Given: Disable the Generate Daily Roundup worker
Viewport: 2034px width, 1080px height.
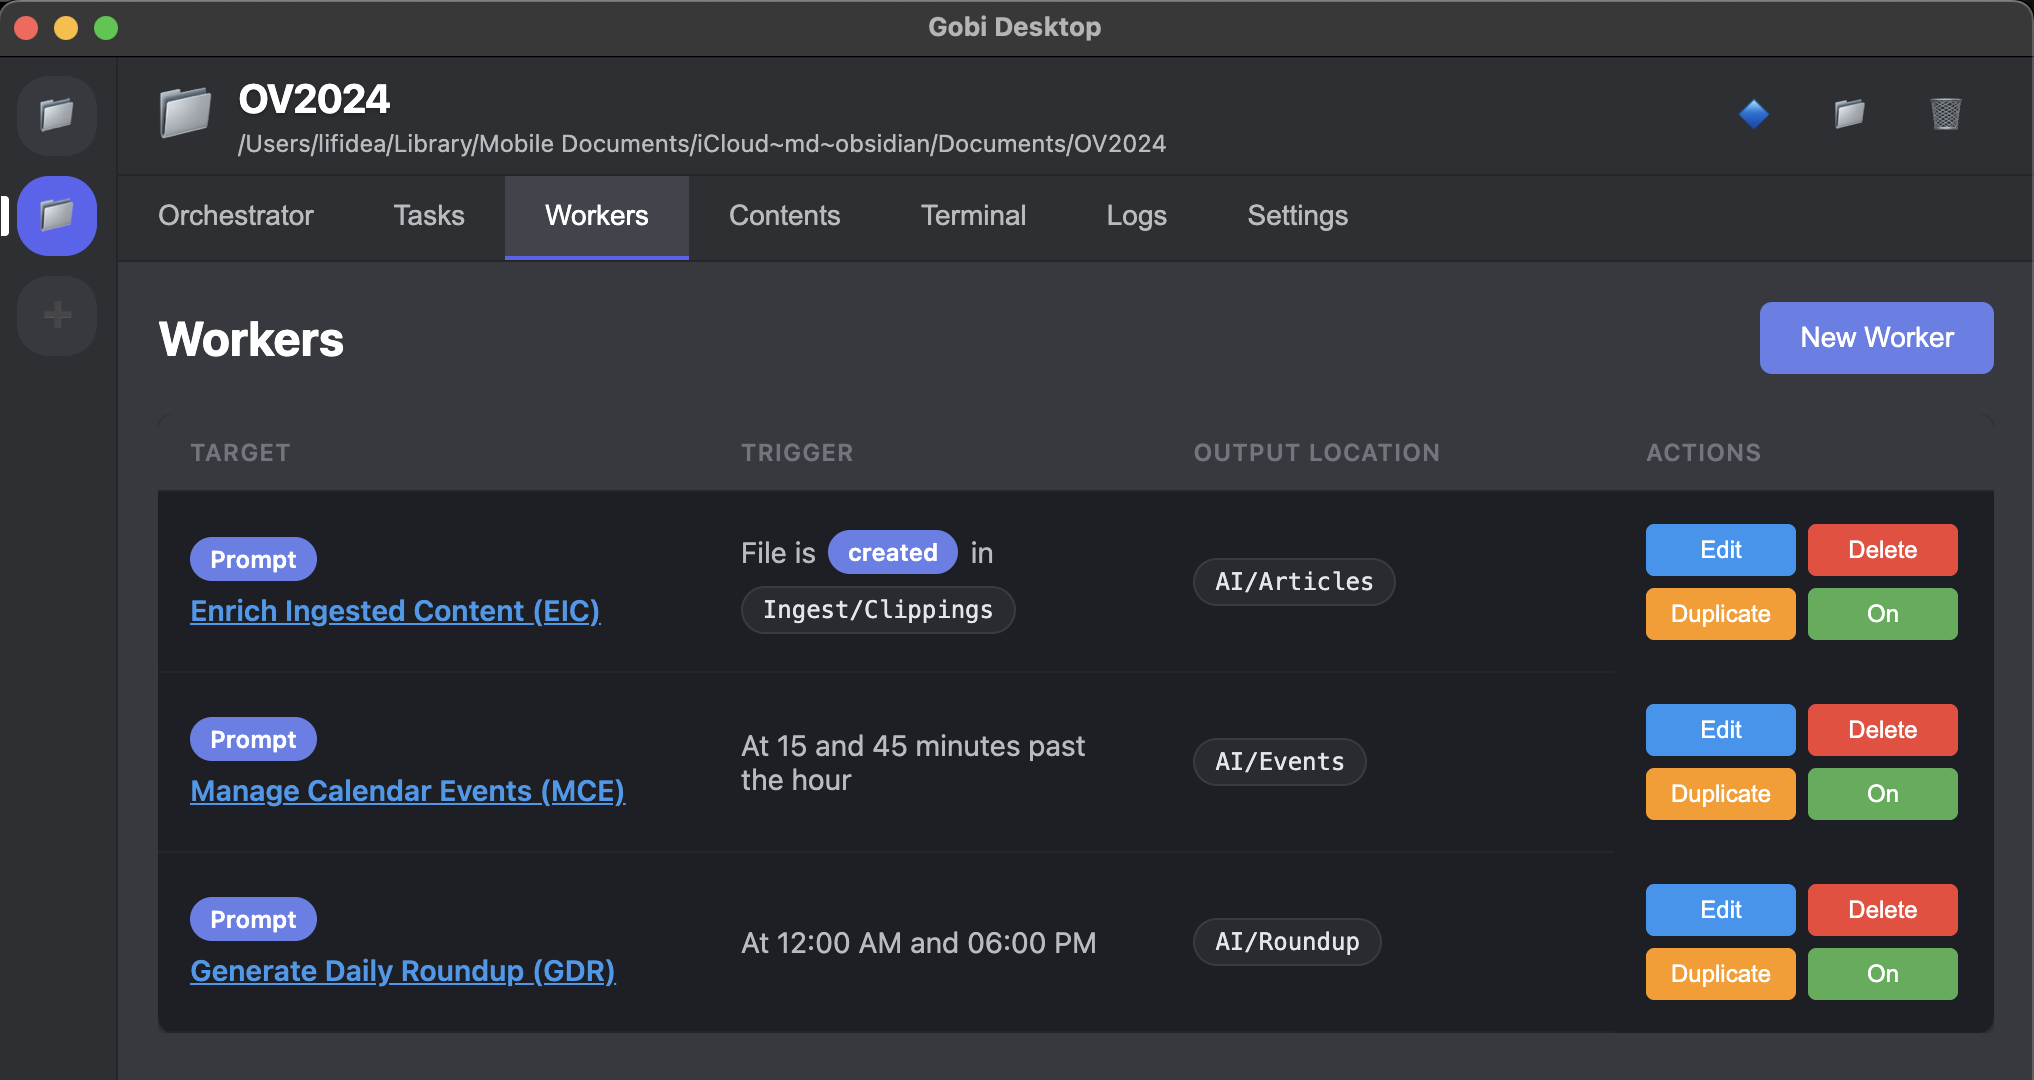Looking at the screenshot, I should click(x=1882, y=974).
